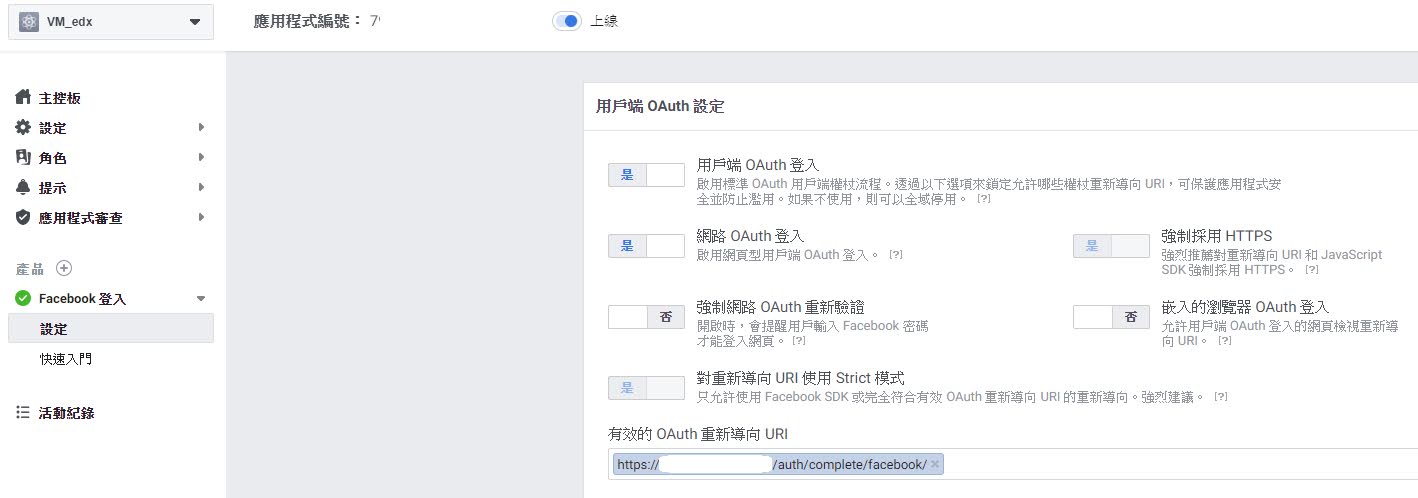Toggle 對重新導向 URI 使用 Strict 模式 switch

[x=646, y=388]
